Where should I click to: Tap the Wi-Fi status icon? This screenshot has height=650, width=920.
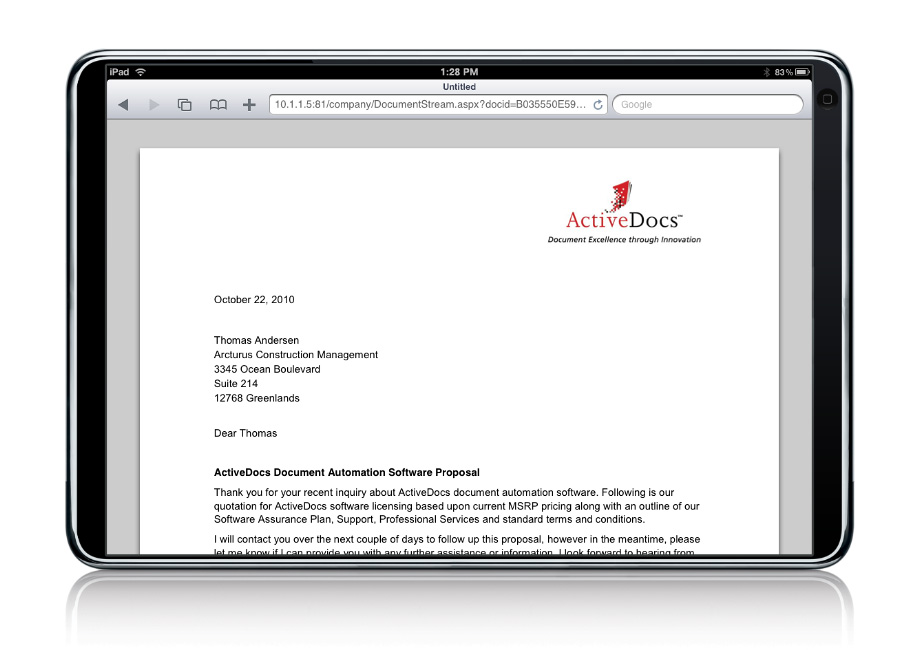tap(140, 72)
